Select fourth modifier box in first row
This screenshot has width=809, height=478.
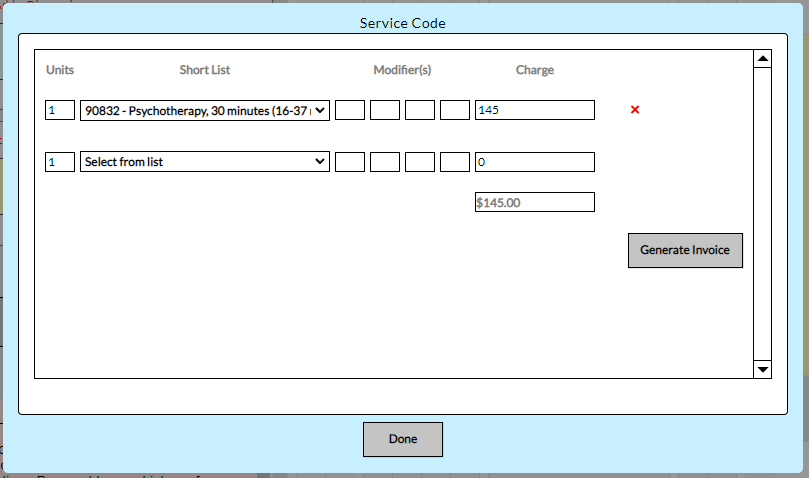click(x=455, y=111)
